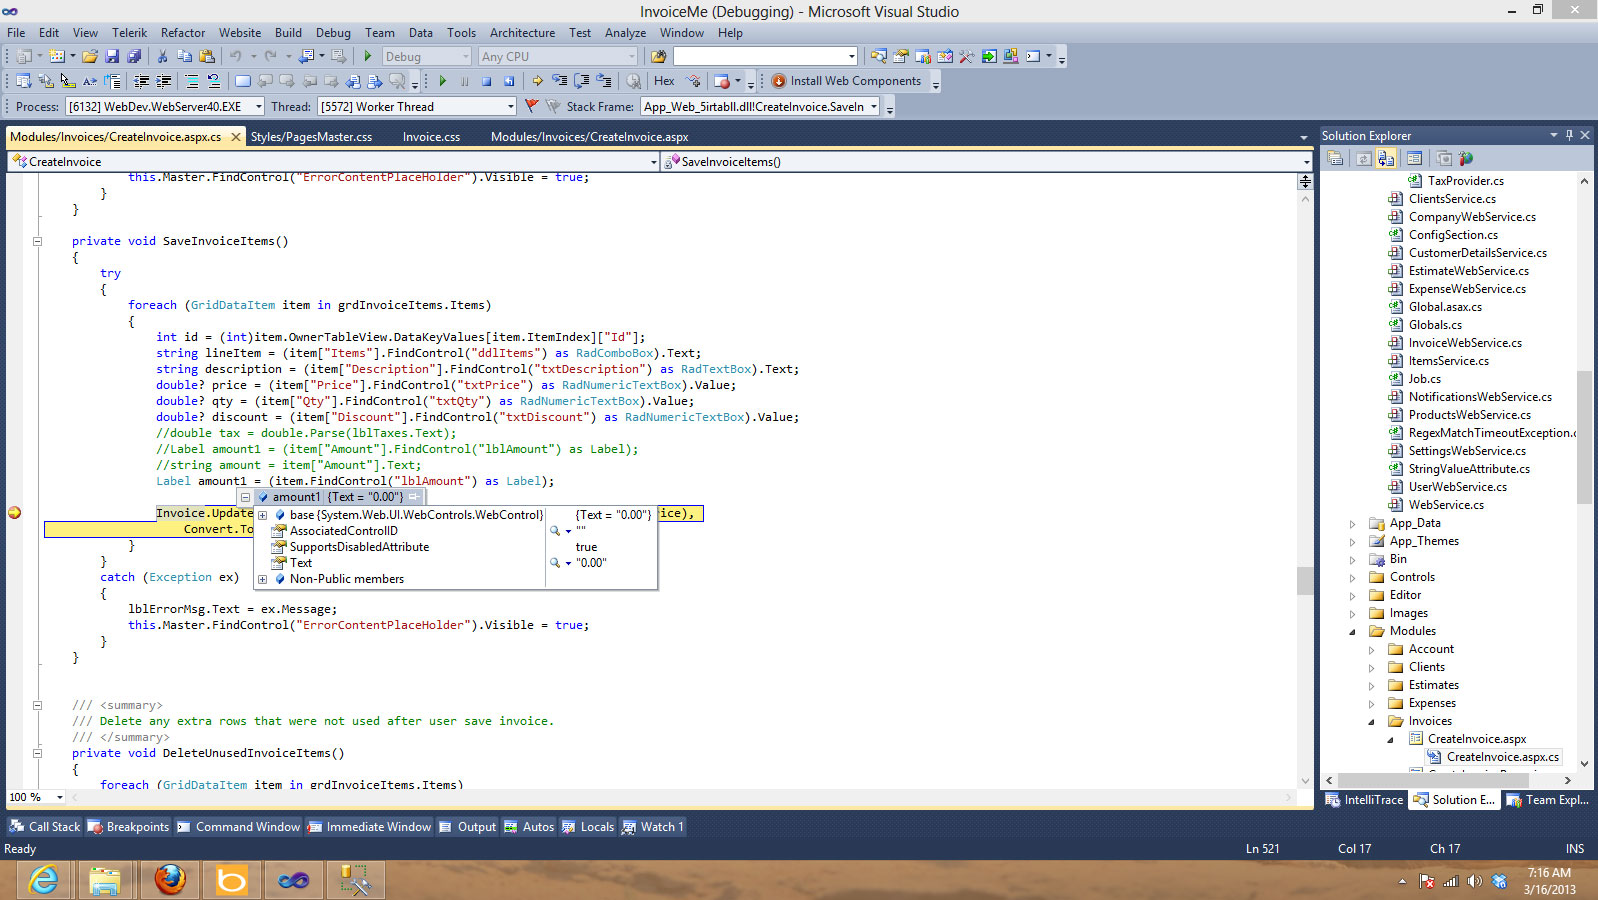Switch to the Styles/PagesMaster.css tab
Viewport: 1598px width, 900px height.
(311, 137)
